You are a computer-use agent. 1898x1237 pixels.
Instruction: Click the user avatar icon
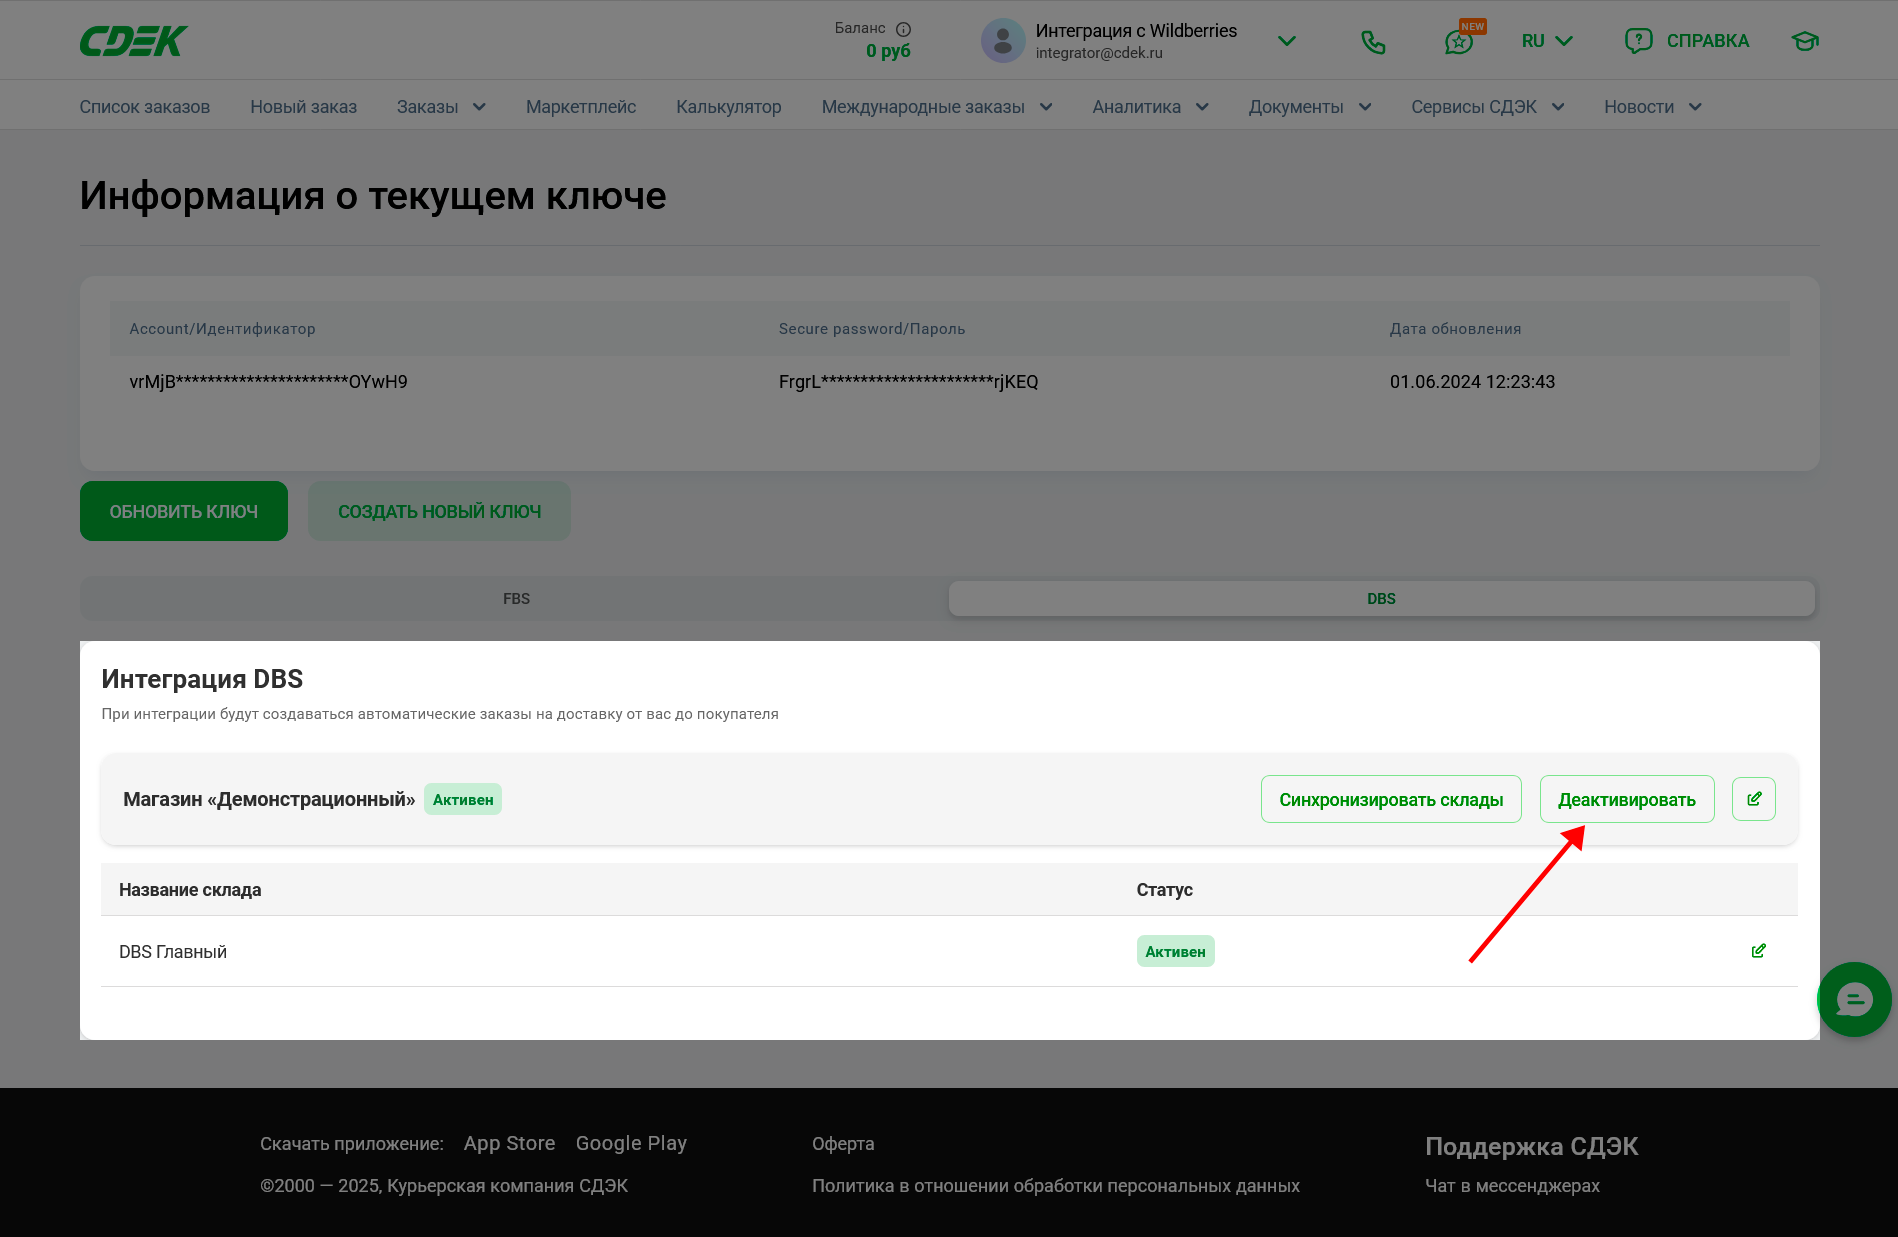(x=1003, y=41)
